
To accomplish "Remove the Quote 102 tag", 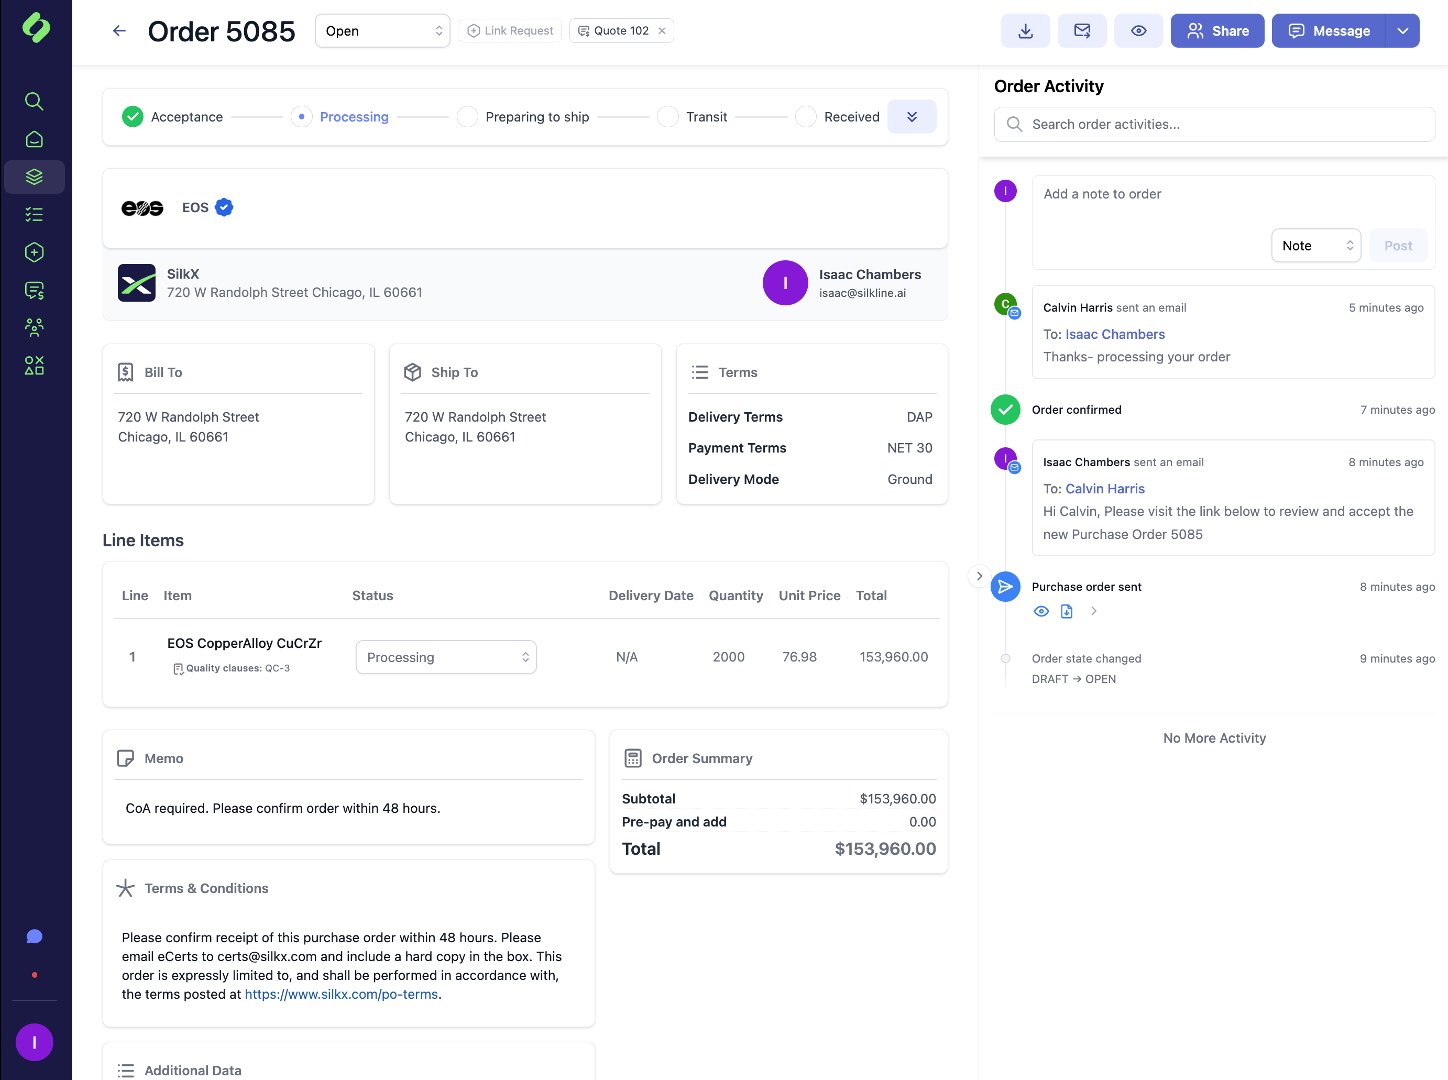I will (x=662, y=31).
